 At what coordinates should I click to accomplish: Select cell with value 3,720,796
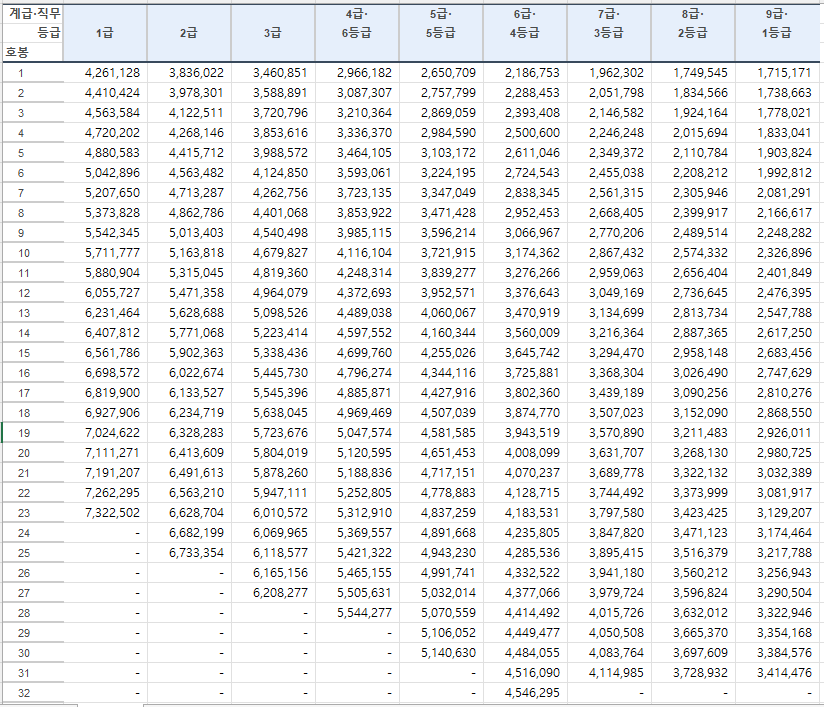pyautogui.click(x=273, y=112)
